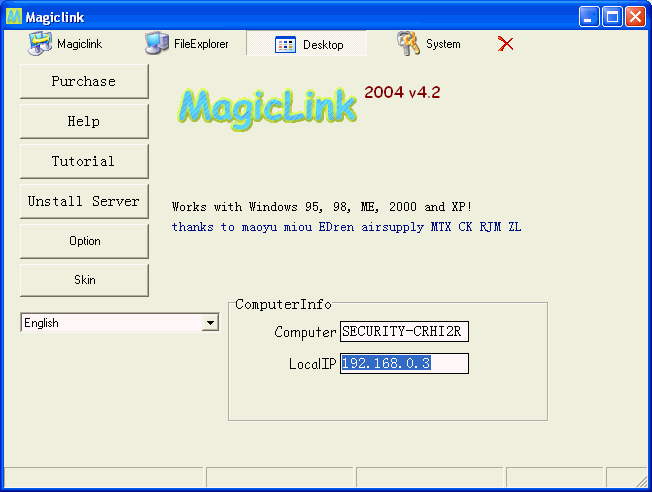Focus the LocalIP address field
652x492 pixels.
click(x=404, y=363)
